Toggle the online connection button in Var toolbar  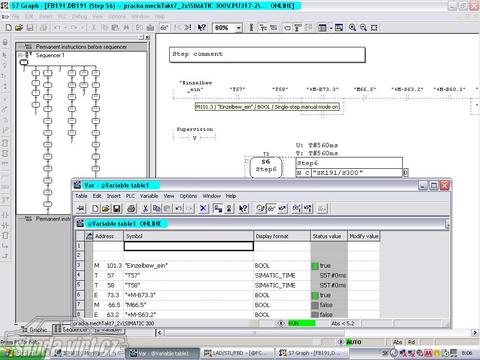pos(81,209)
